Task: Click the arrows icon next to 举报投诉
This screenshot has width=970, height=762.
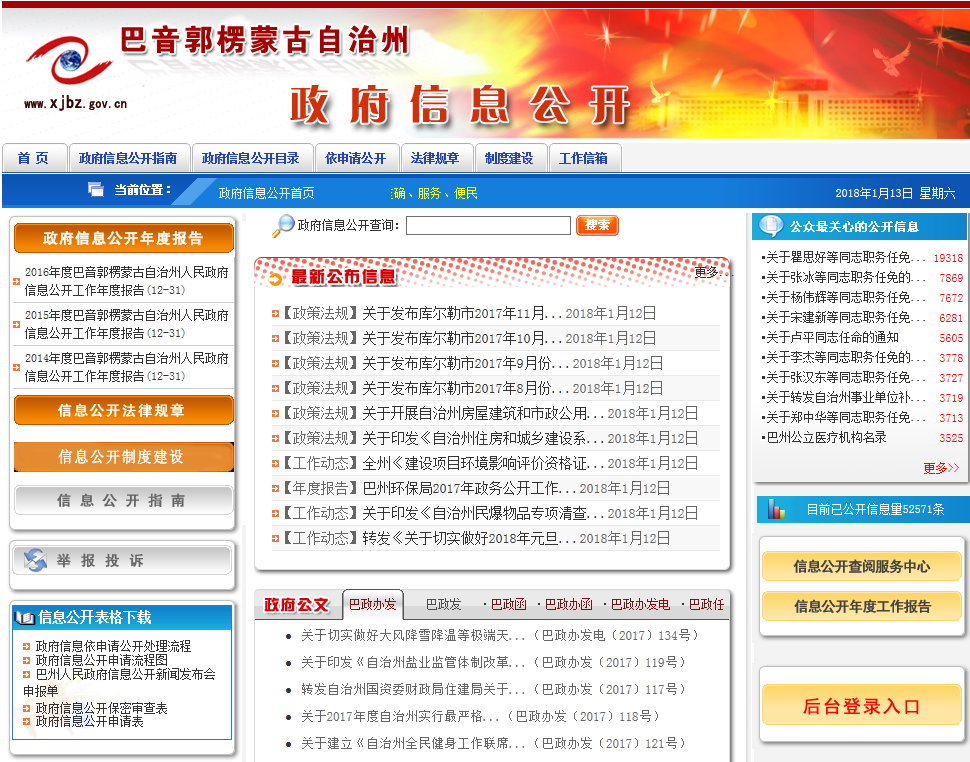Action: click(x=35, y=561)
